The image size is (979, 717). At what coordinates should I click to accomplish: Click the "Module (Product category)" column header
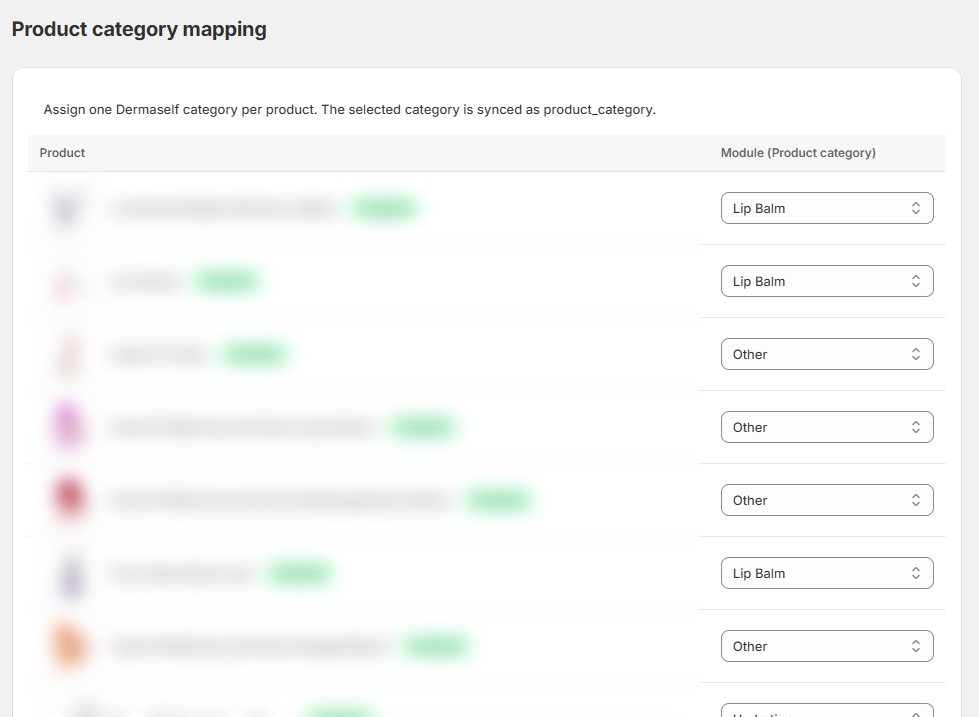pos(798,153)
